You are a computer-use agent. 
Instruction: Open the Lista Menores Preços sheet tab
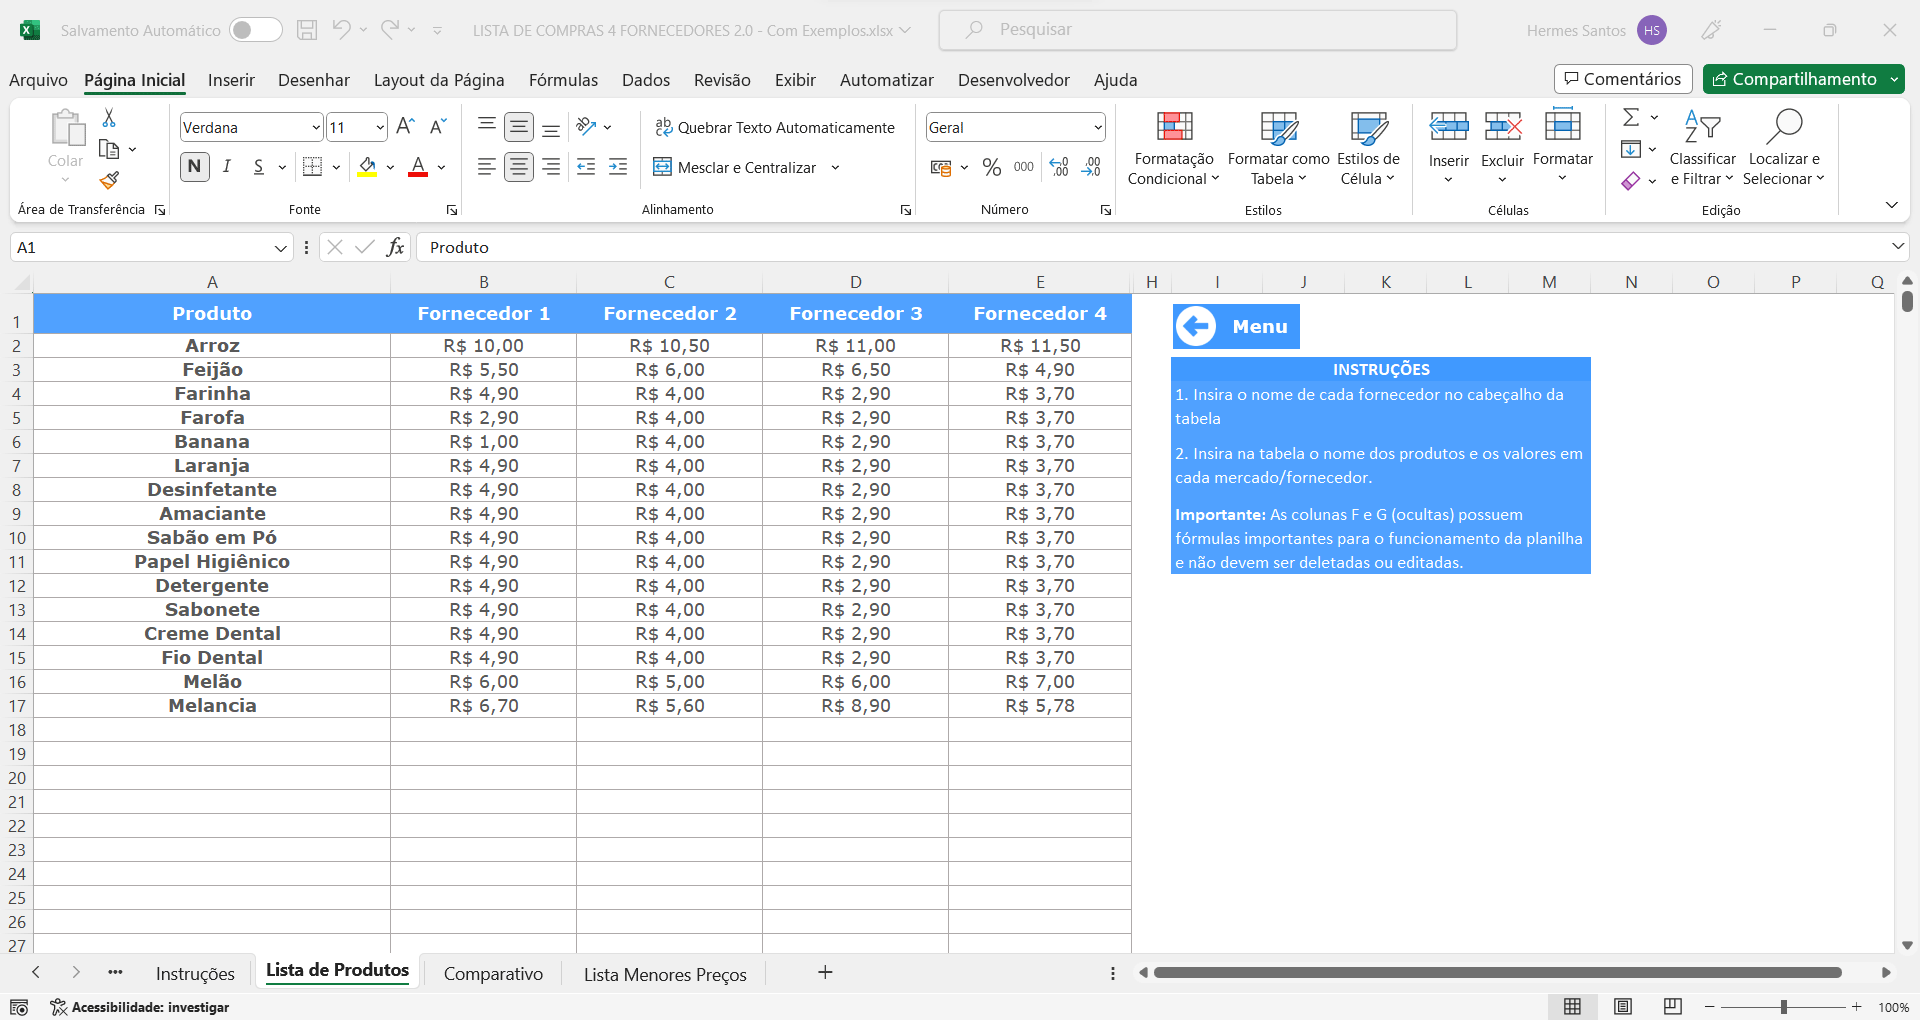(665, 974)
